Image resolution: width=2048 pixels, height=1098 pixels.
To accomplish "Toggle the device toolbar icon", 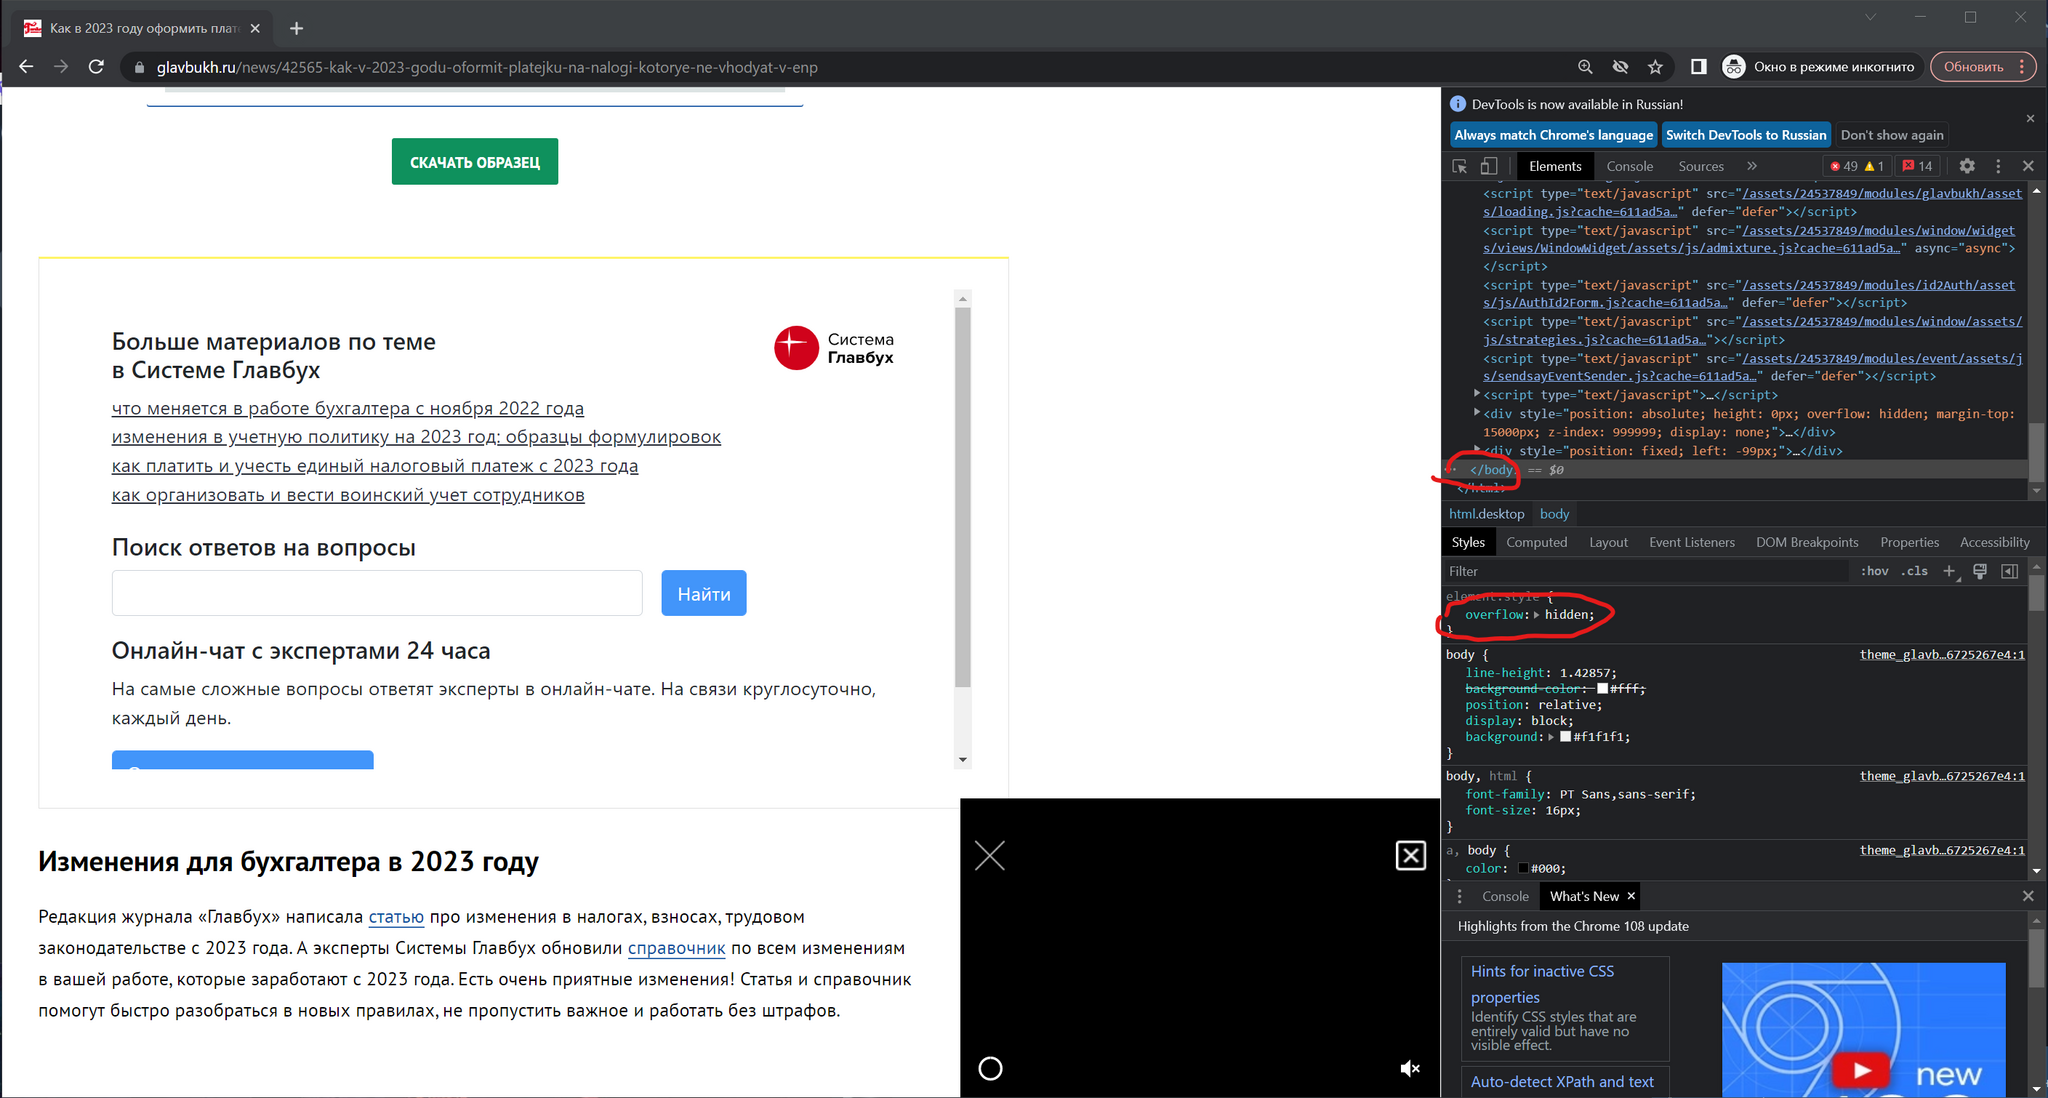I will coord(1489,166).
